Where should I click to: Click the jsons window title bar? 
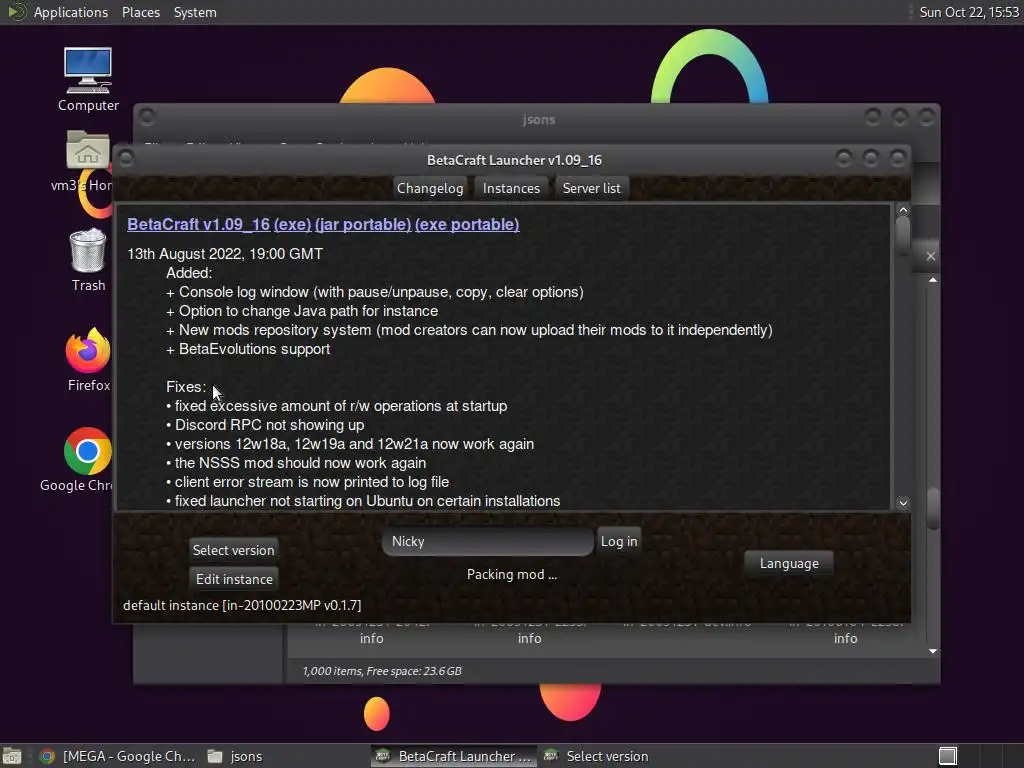click(538, 120)
